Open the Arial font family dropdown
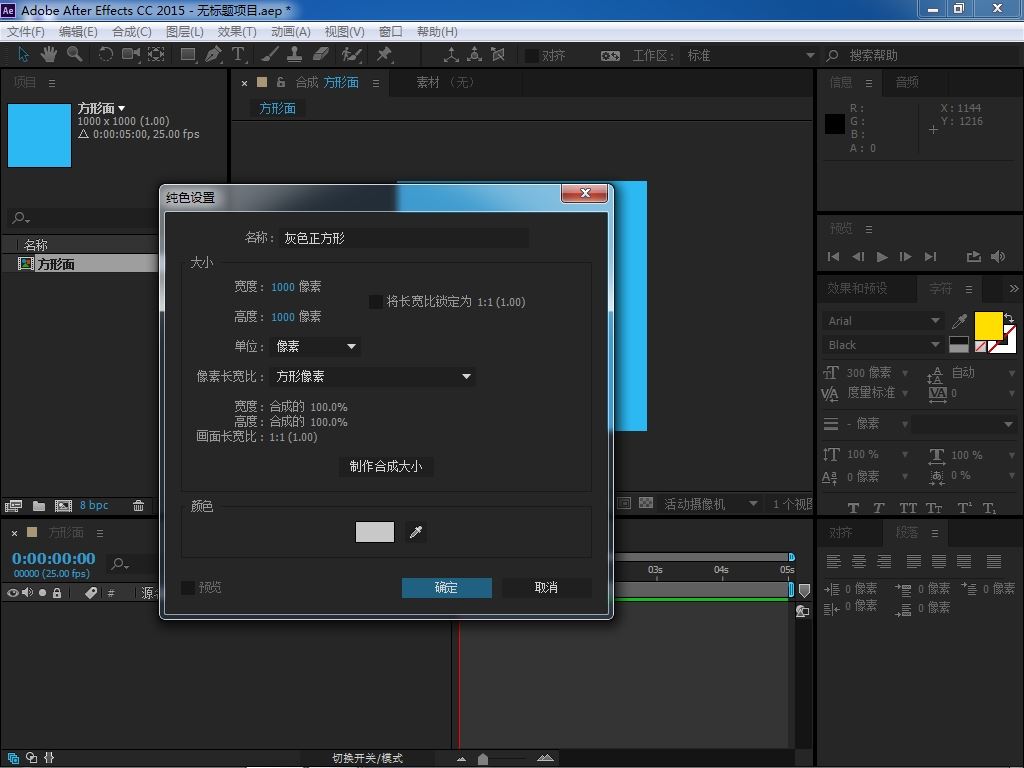This screenshot has width=1024, height=768. 883,321
